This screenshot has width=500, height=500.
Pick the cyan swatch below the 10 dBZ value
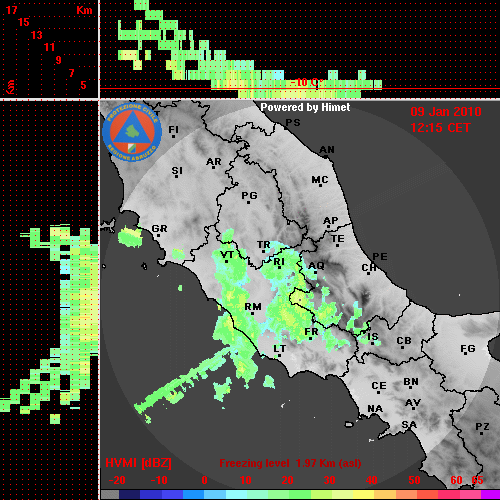(x=237, y=495)
